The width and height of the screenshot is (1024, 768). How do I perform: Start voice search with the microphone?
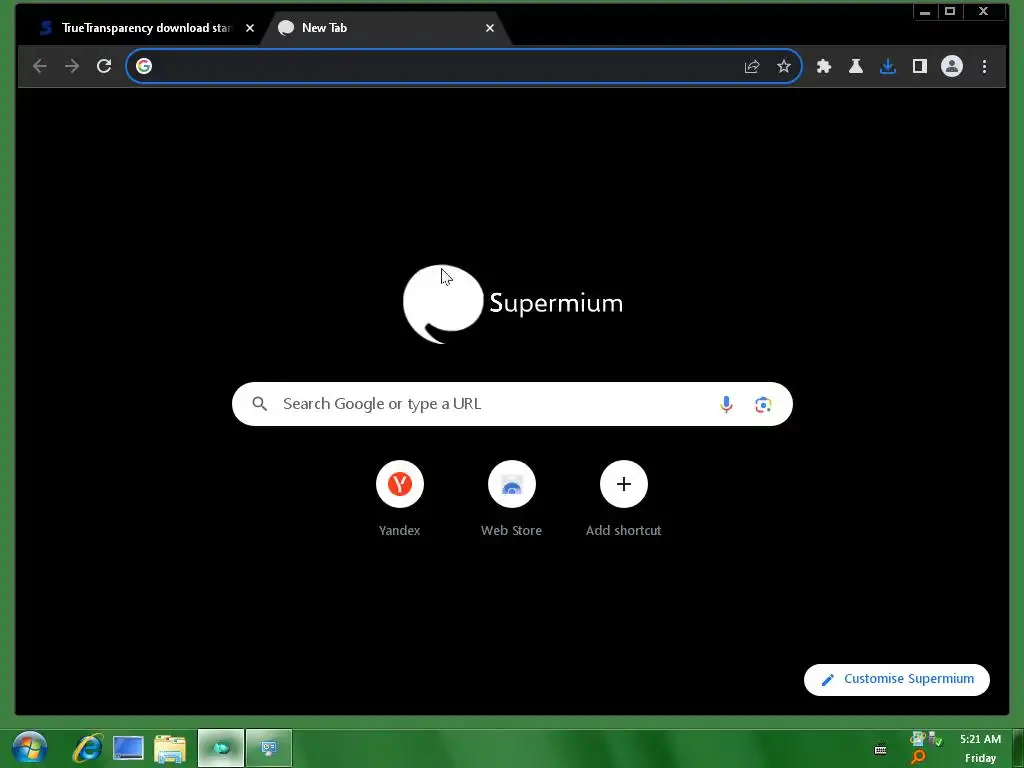click(x=726, y=404)
